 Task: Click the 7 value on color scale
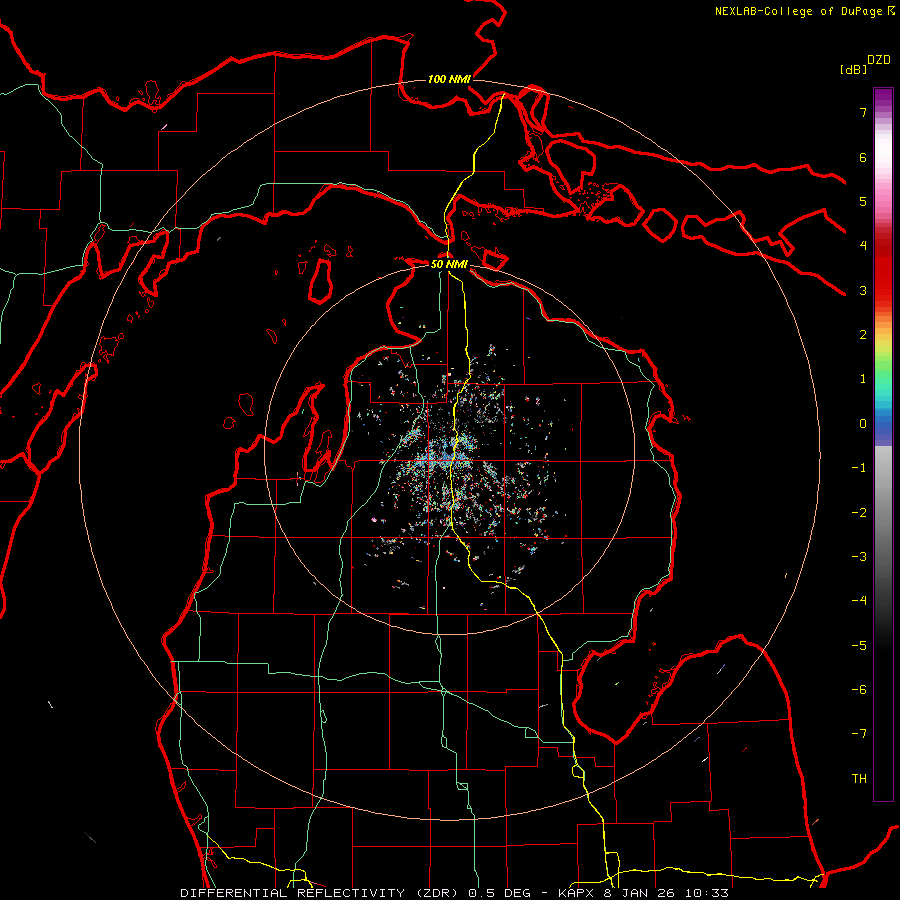coord(863,112)
